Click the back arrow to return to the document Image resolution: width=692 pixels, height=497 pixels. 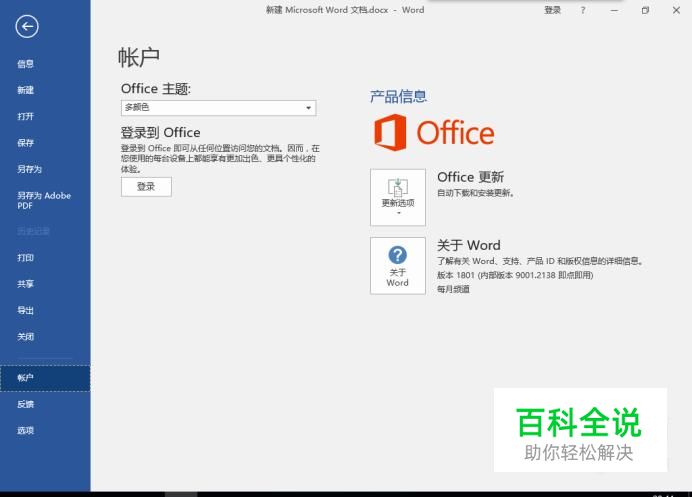pos(27,26)
